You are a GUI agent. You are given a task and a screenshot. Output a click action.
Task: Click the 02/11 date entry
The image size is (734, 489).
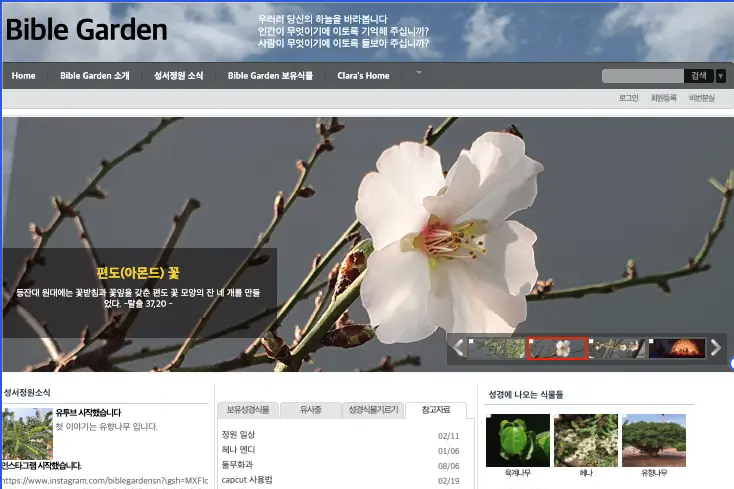(x=448, y=436)
